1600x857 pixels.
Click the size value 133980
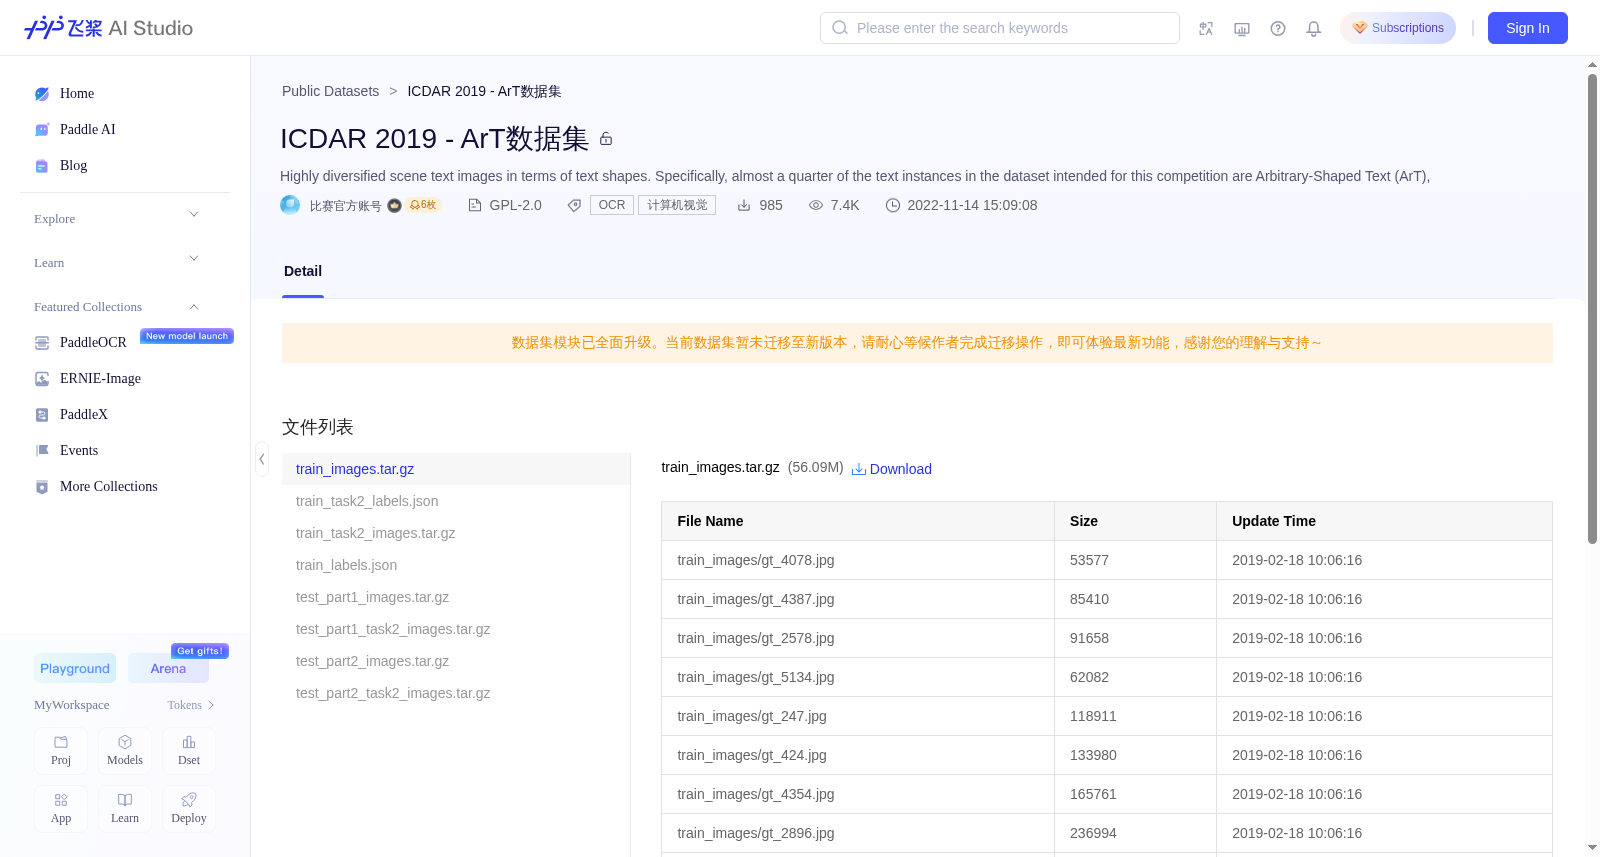tap(1093, 755)
